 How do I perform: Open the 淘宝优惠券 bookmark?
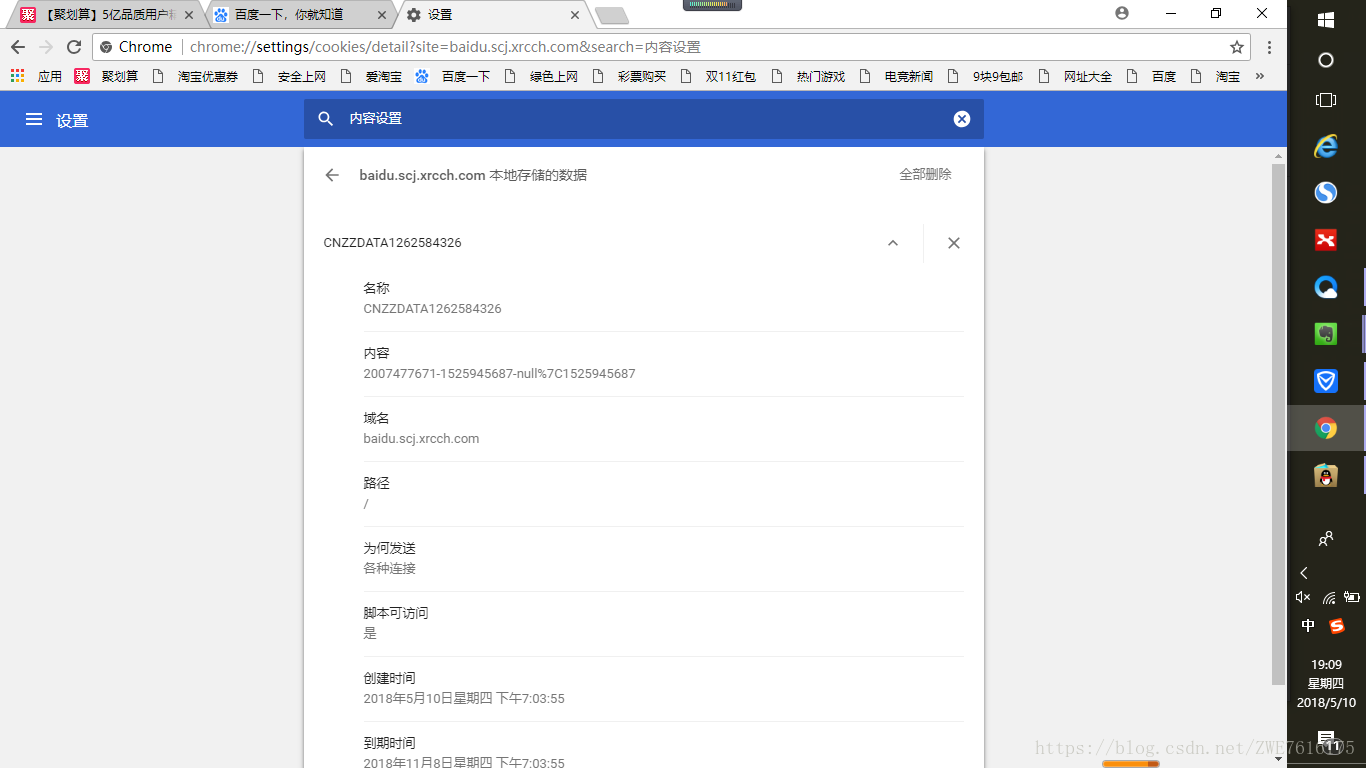pyautogui.click(x=194, y=76)
